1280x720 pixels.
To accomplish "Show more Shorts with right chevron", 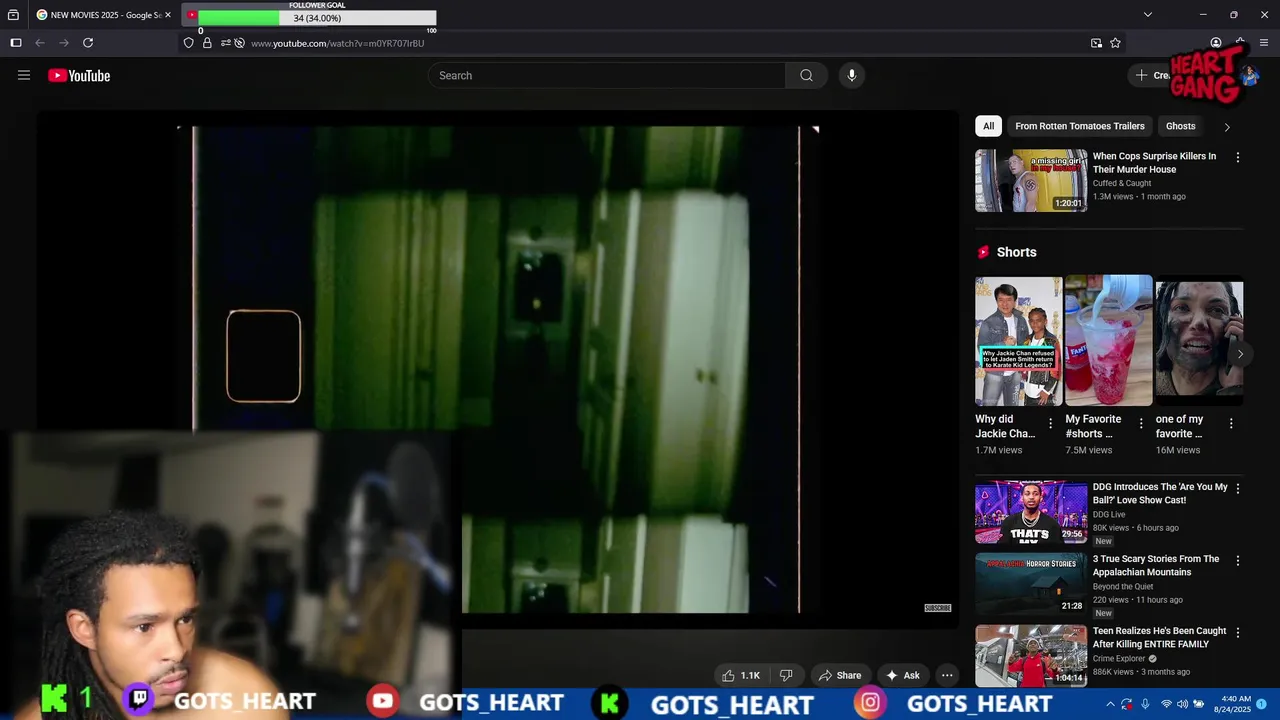I will click(x=1240, y=354).
